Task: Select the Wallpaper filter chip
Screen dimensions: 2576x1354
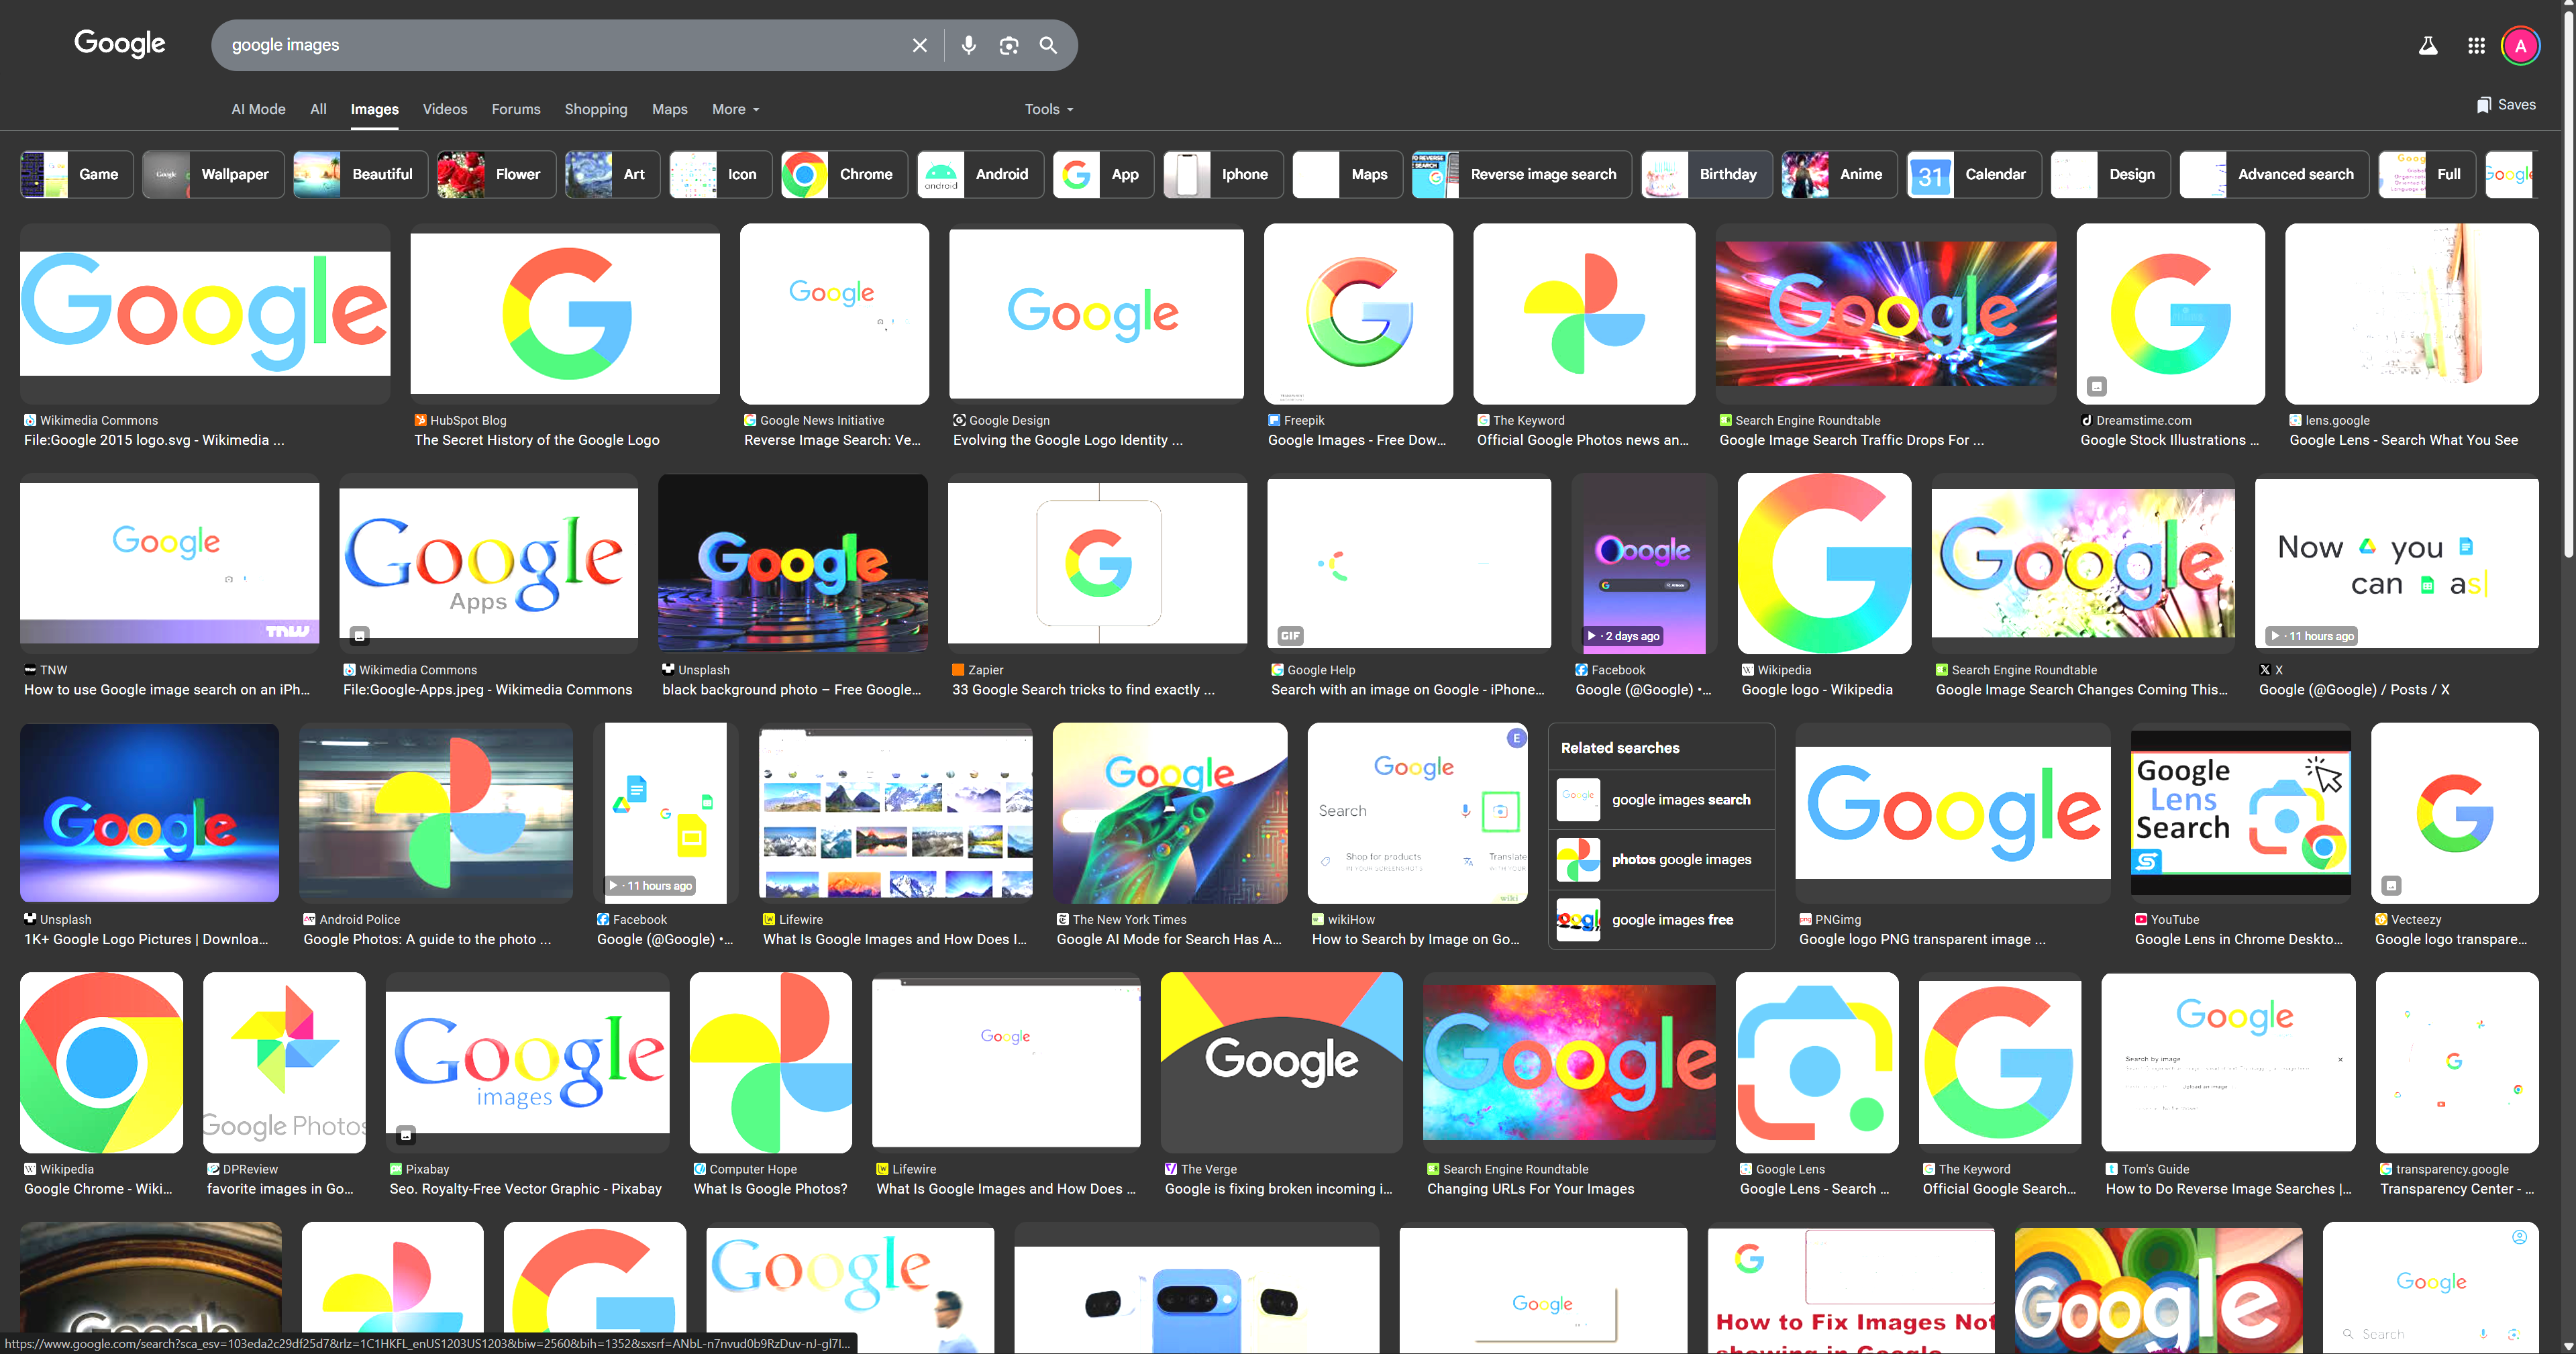Action: (213, 174)
